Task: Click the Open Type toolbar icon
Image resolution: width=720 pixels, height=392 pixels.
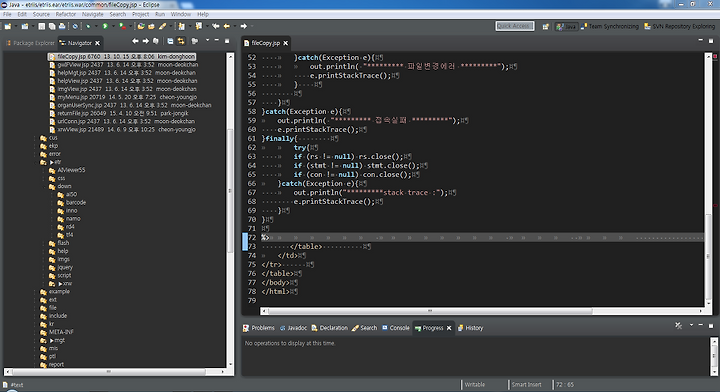Action: (x=141, y=27)
